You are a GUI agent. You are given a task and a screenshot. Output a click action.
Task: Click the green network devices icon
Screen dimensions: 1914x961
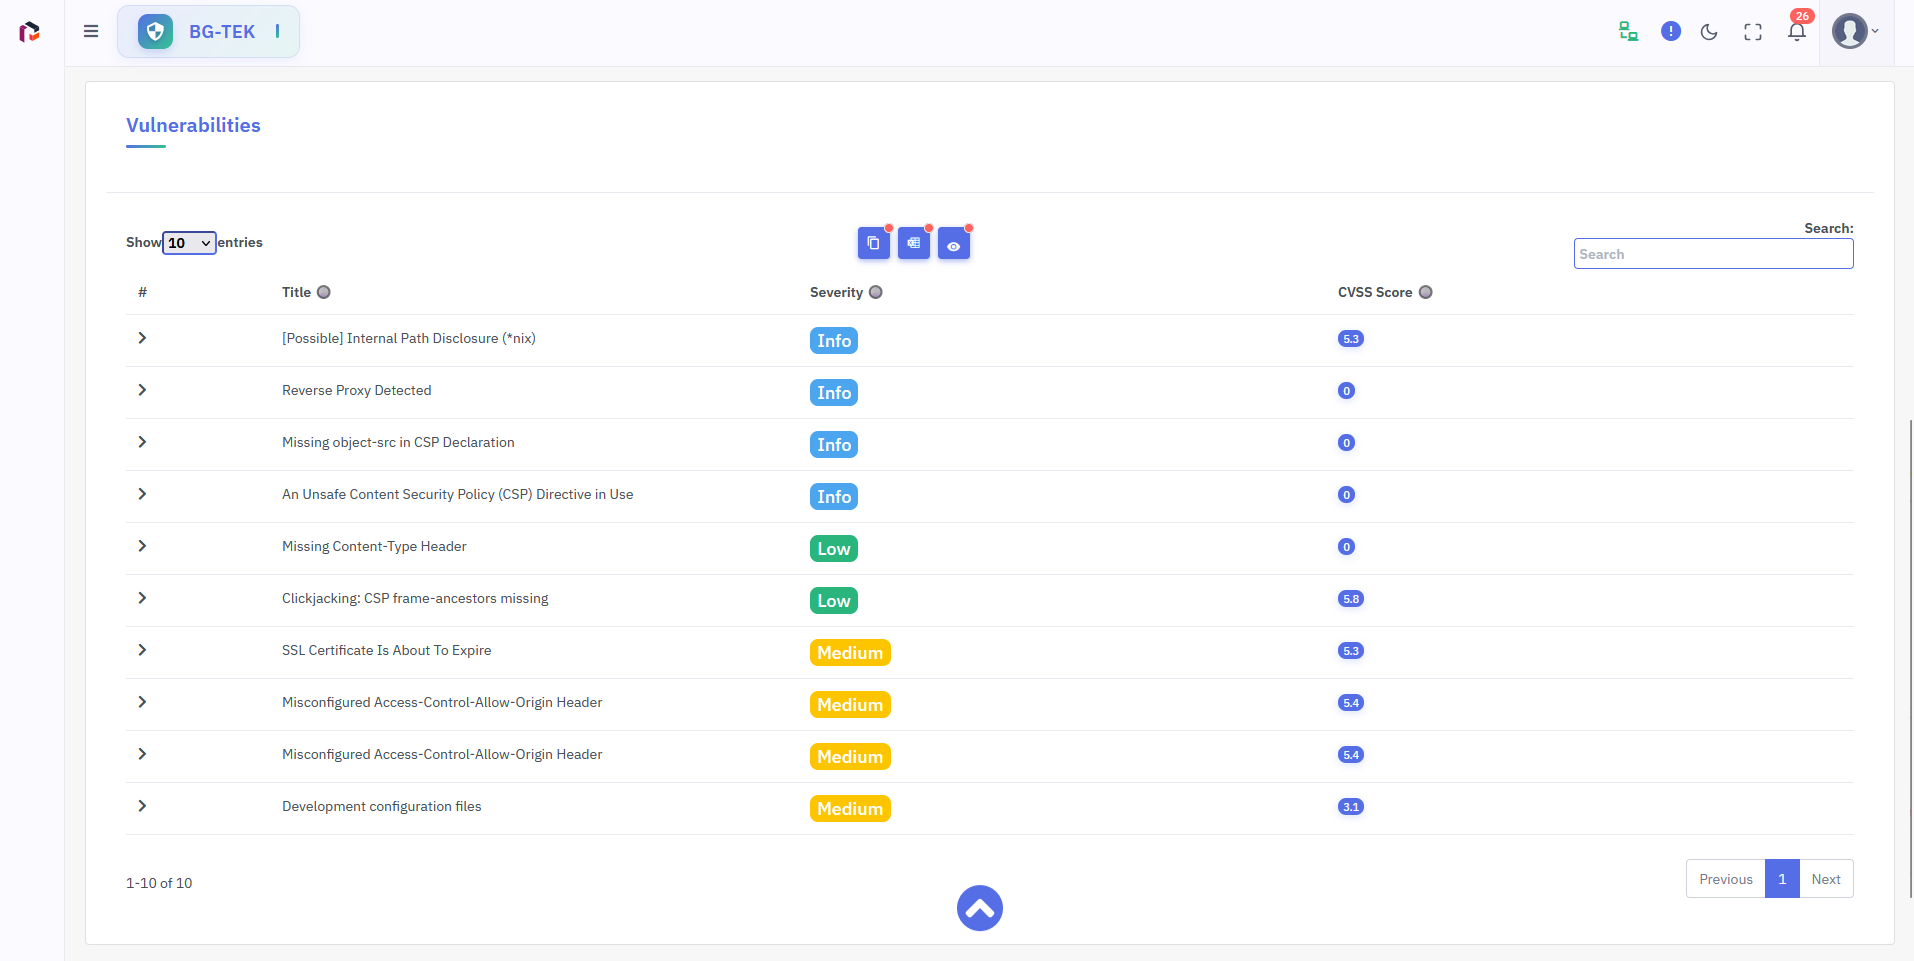[x=1628, y=32]
